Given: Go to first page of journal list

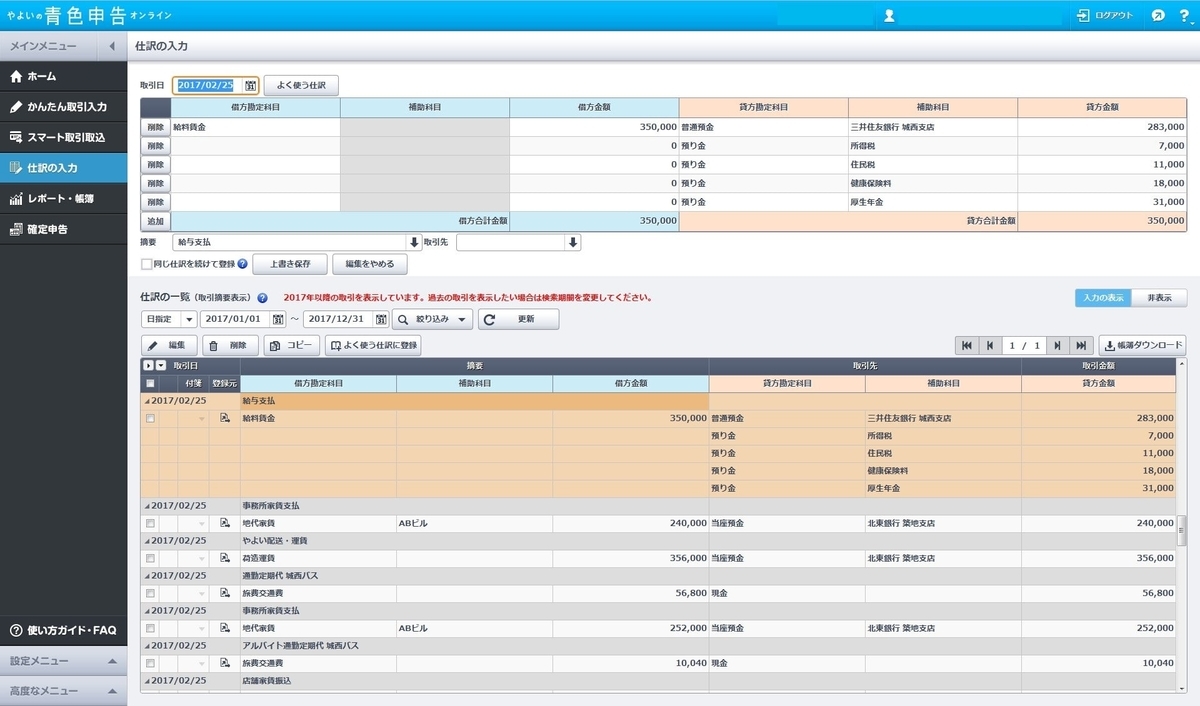Looking at the screenshot, I should [966, 345].
